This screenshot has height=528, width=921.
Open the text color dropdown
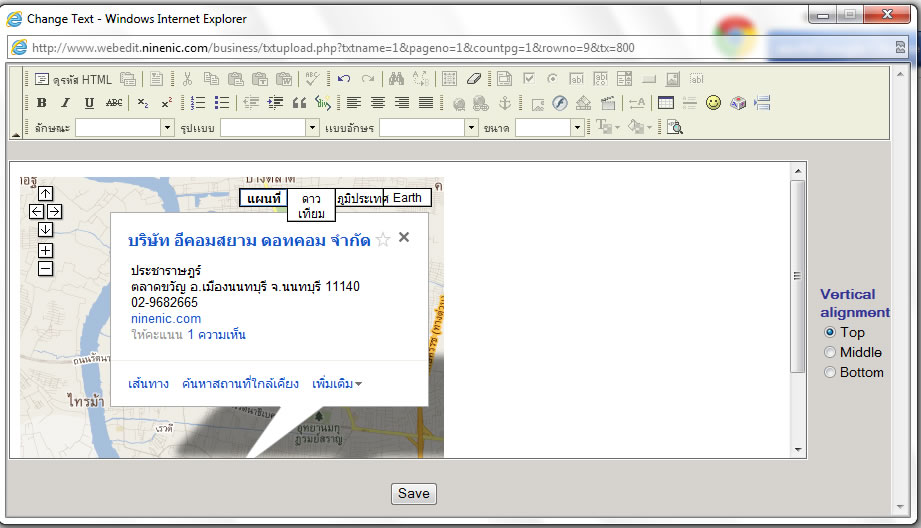[x=607, y=127]
